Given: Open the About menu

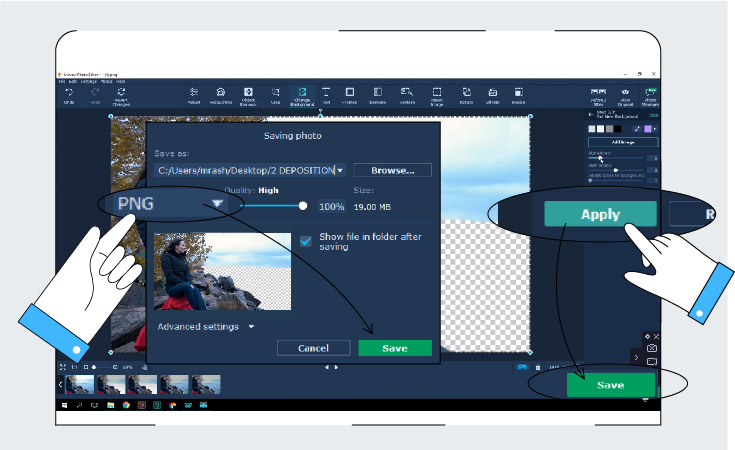Looking at the screenshot, I should (x=107, y=82).
